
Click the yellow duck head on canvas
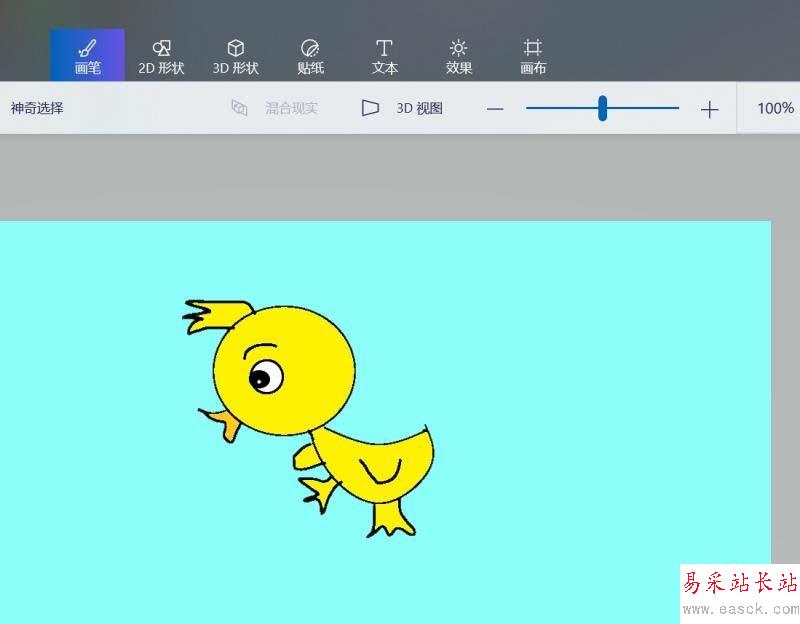(284, 370)
